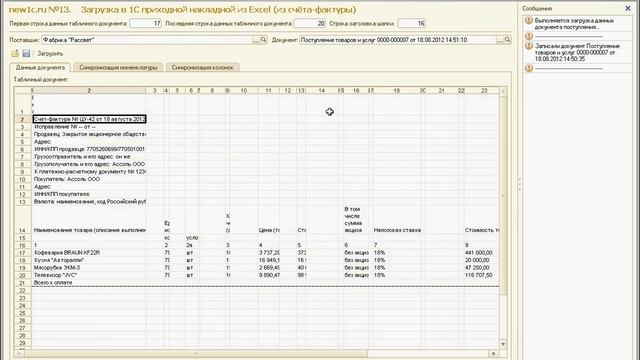The width and height of the screenshot is (640, 360).
Task: Click the horizontal scrollbar thumb
Action: coord(196,353)
